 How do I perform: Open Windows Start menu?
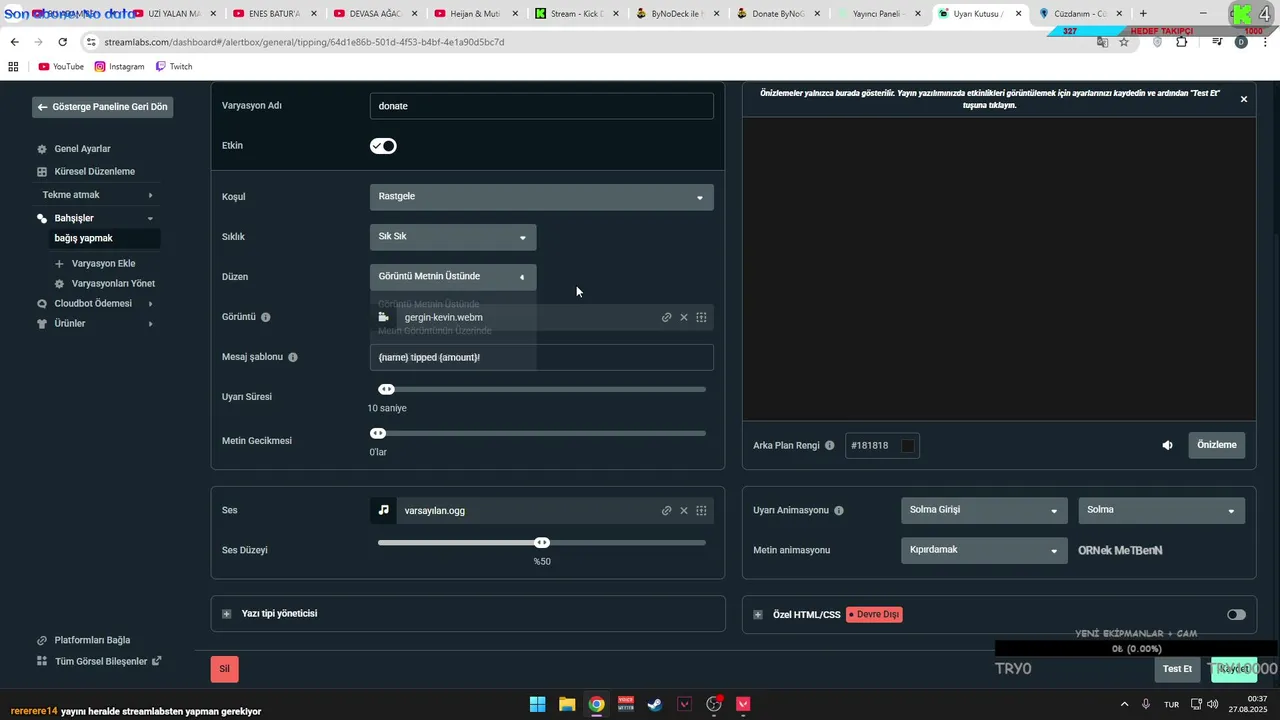(x=537, y=704)
